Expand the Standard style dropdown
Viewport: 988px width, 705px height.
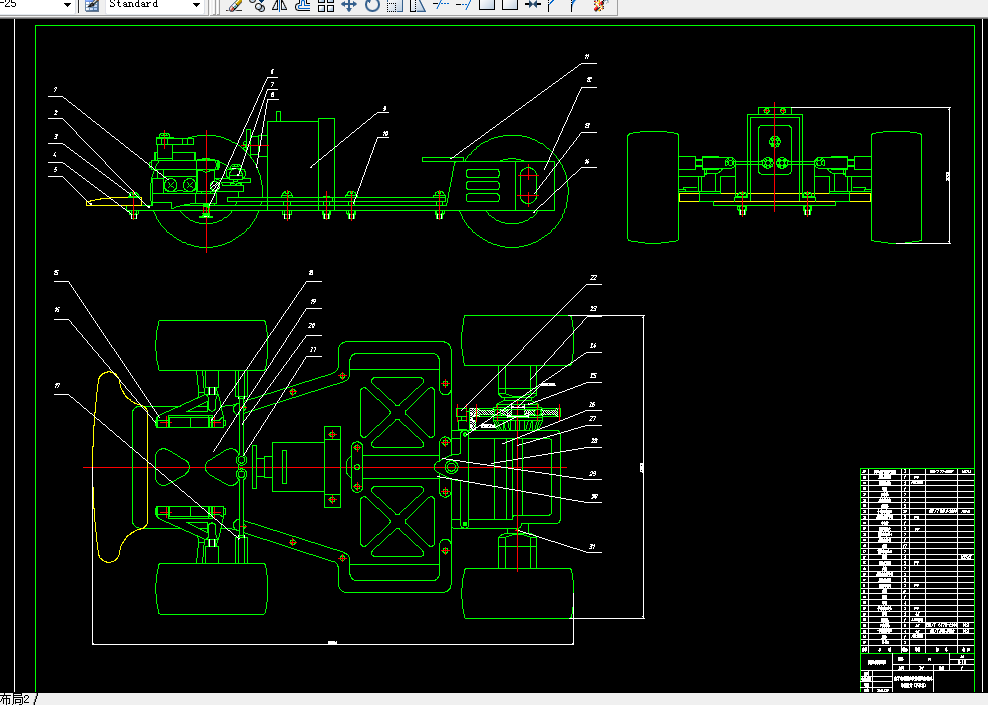pos(196,6)
